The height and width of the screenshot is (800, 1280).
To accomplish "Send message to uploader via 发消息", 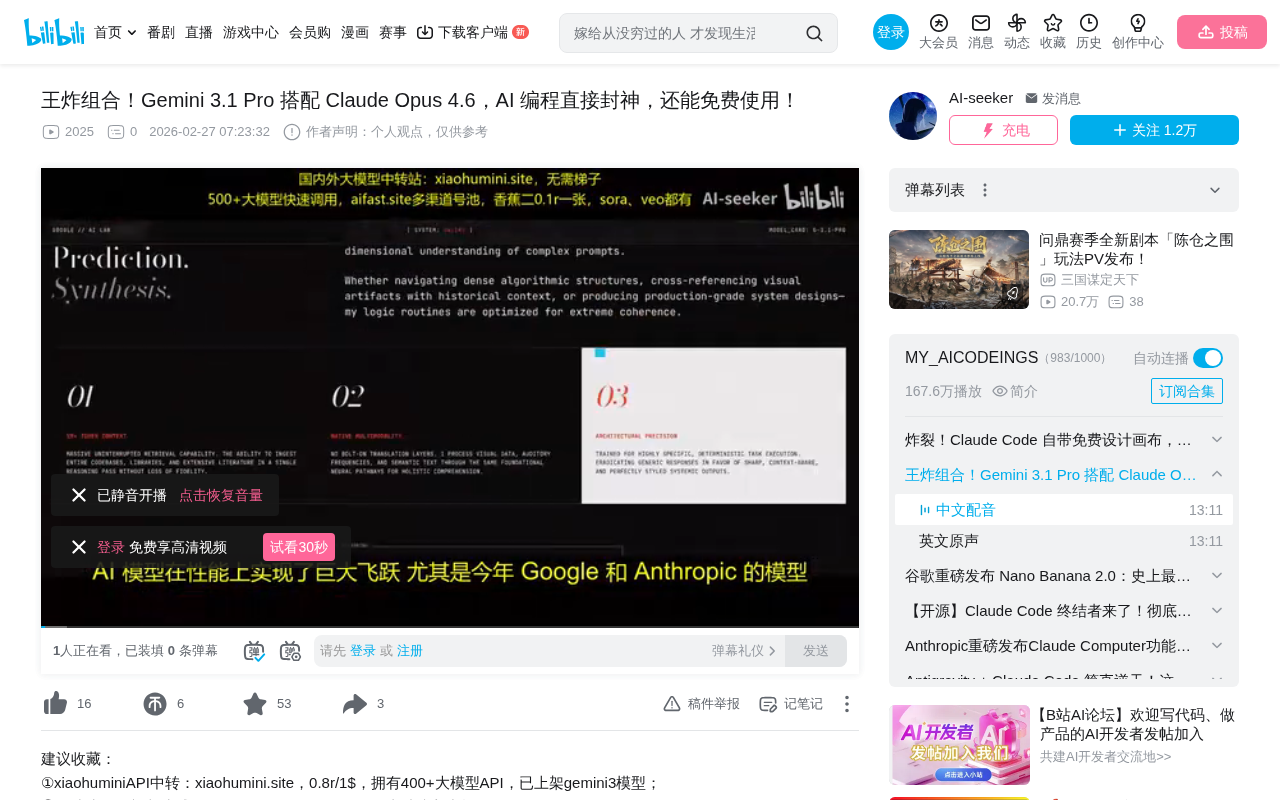I will tap(1053, 99).
